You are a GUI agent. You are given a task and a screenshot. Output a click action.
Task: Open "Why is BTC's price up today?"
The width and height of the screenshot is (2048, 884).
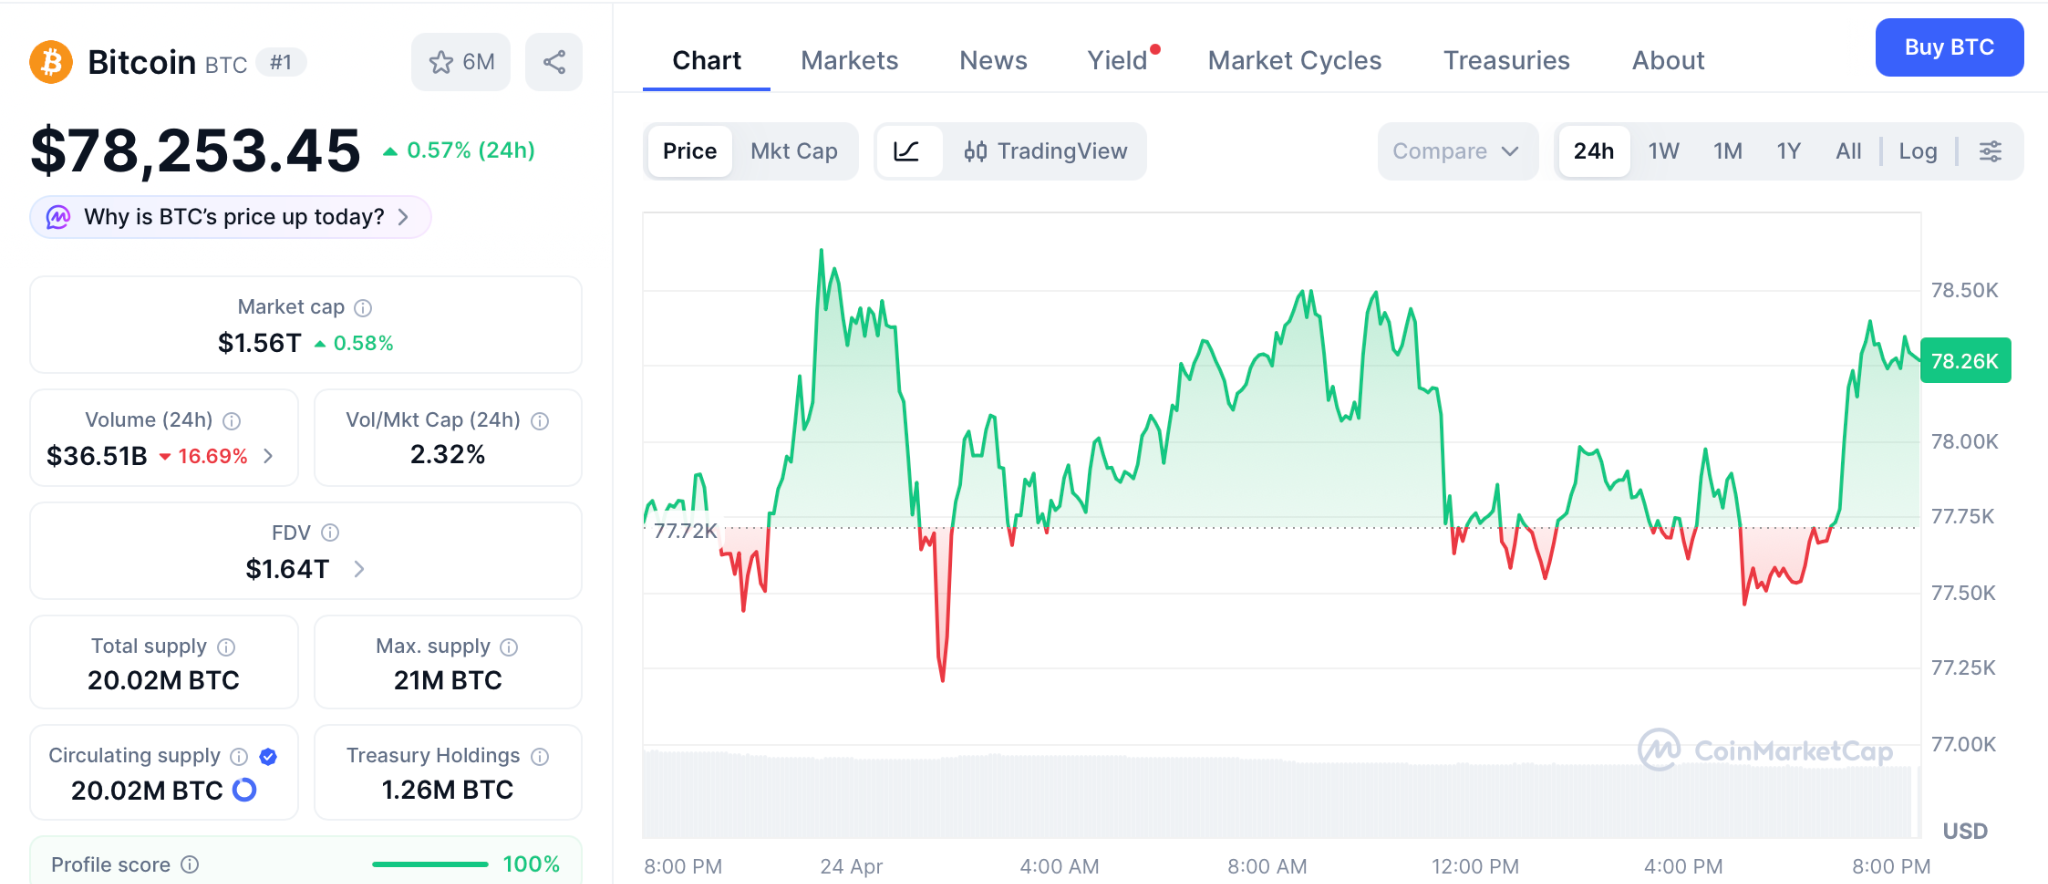pos(231,217)
